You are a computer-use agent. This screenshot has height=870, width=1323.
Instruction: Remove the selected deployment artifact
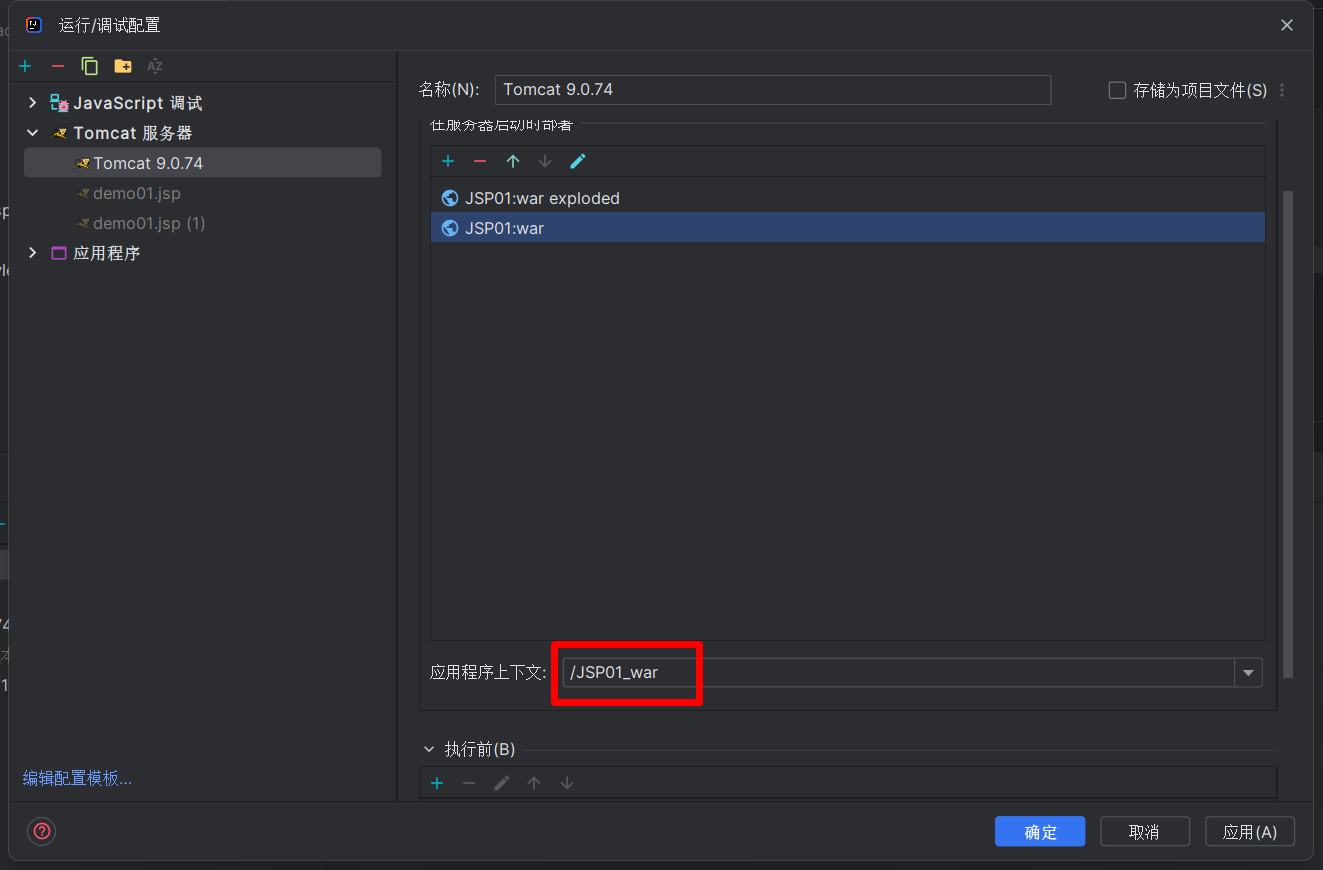(x=480, y=161)
